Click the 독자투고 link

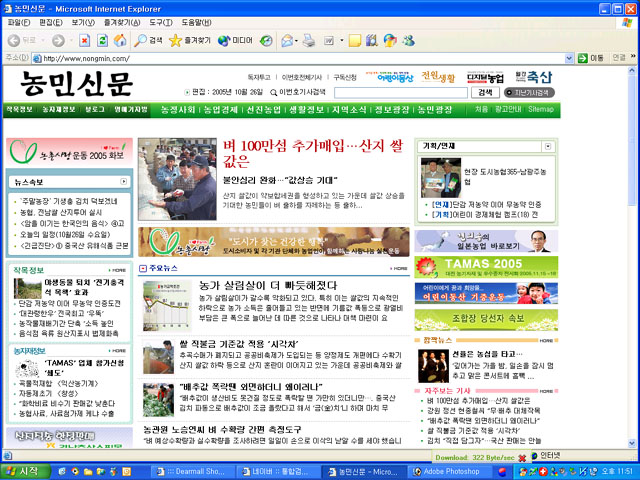[x=259, y=77]
